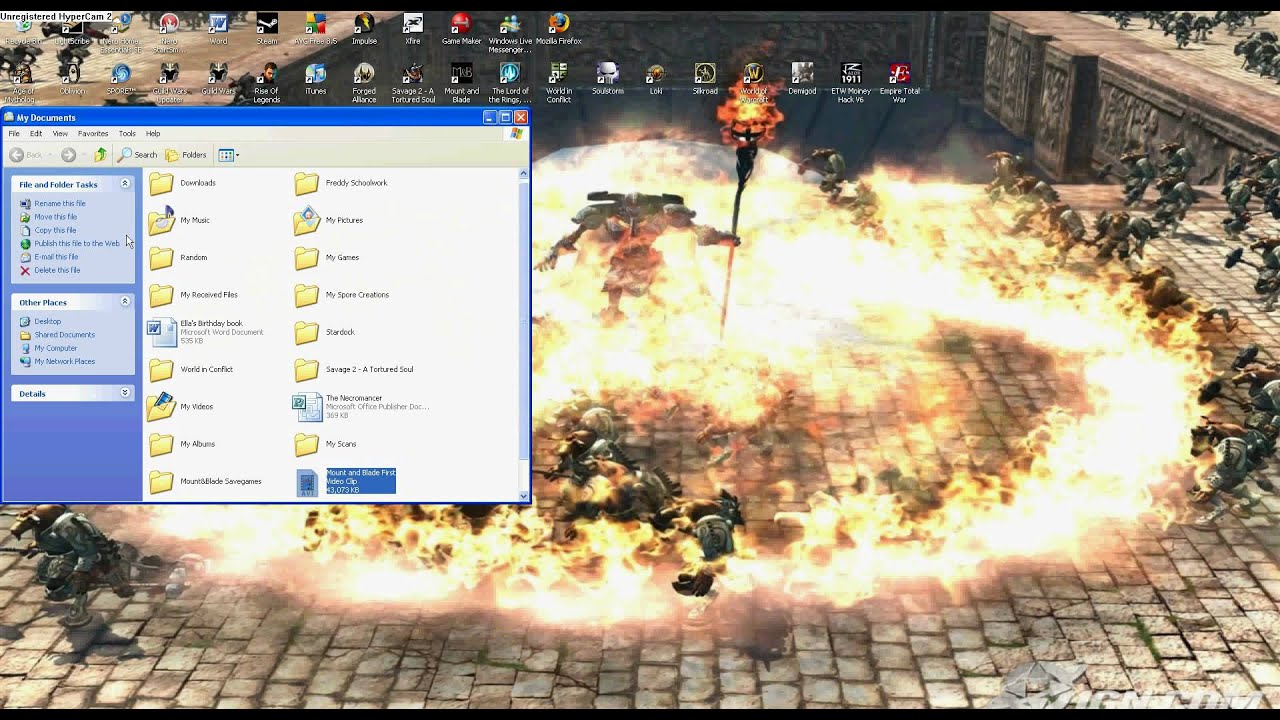Select Rise Of Legends desktop shortcut
The image size is (1280, 720).
[x=266, y=82]
